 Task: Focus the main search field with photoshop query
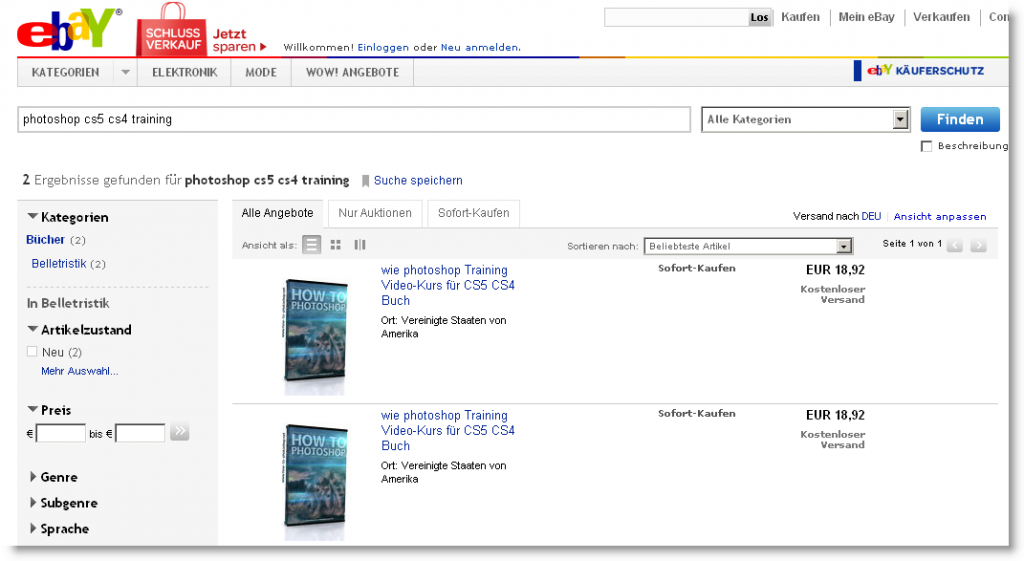point(354,120)
